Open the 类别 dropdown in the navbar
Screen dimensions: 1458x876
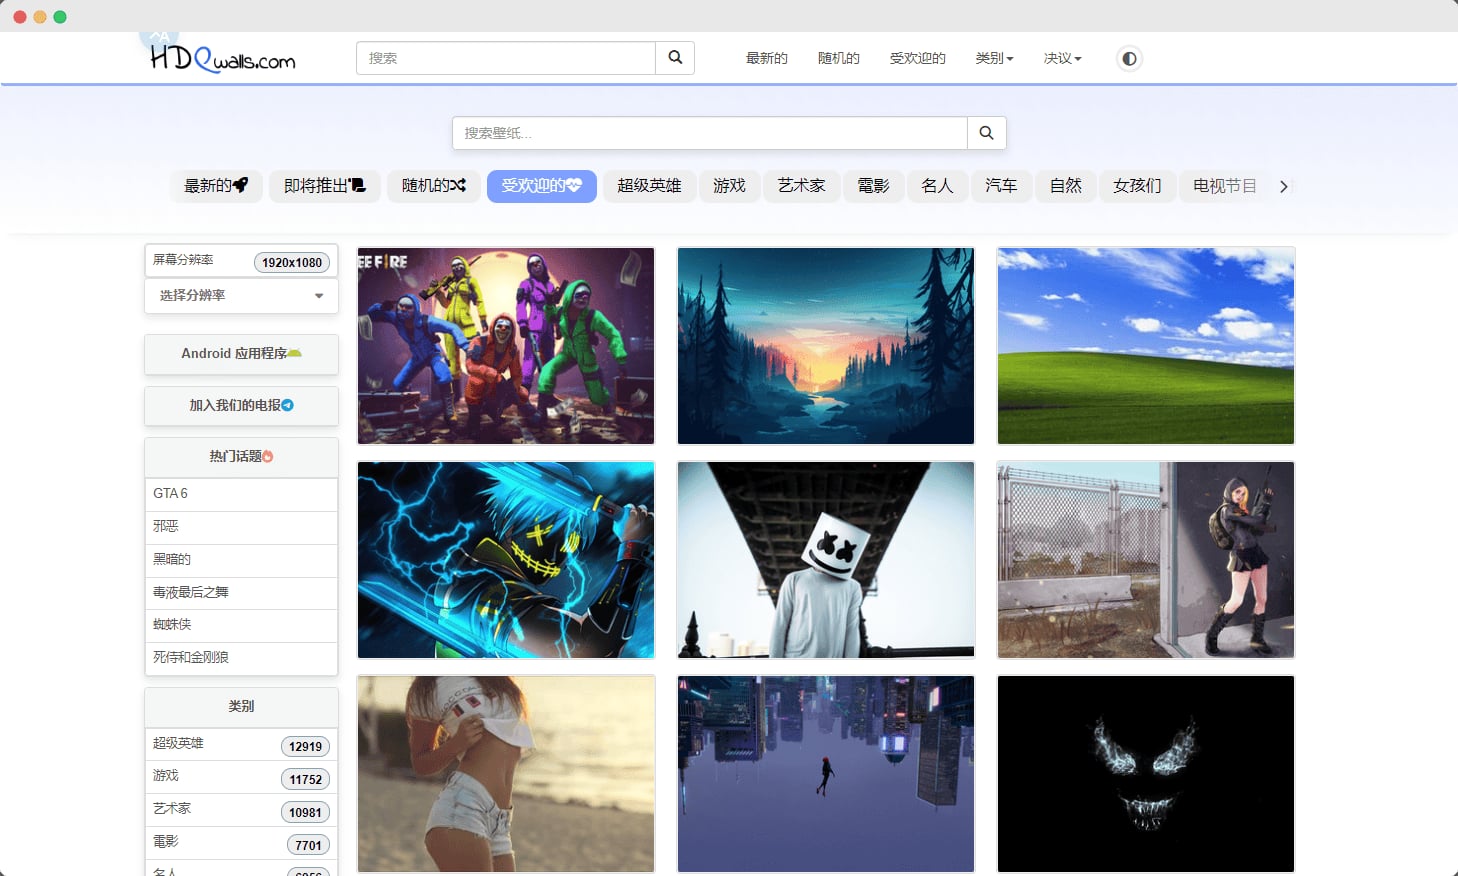click(x=994, y=59)
